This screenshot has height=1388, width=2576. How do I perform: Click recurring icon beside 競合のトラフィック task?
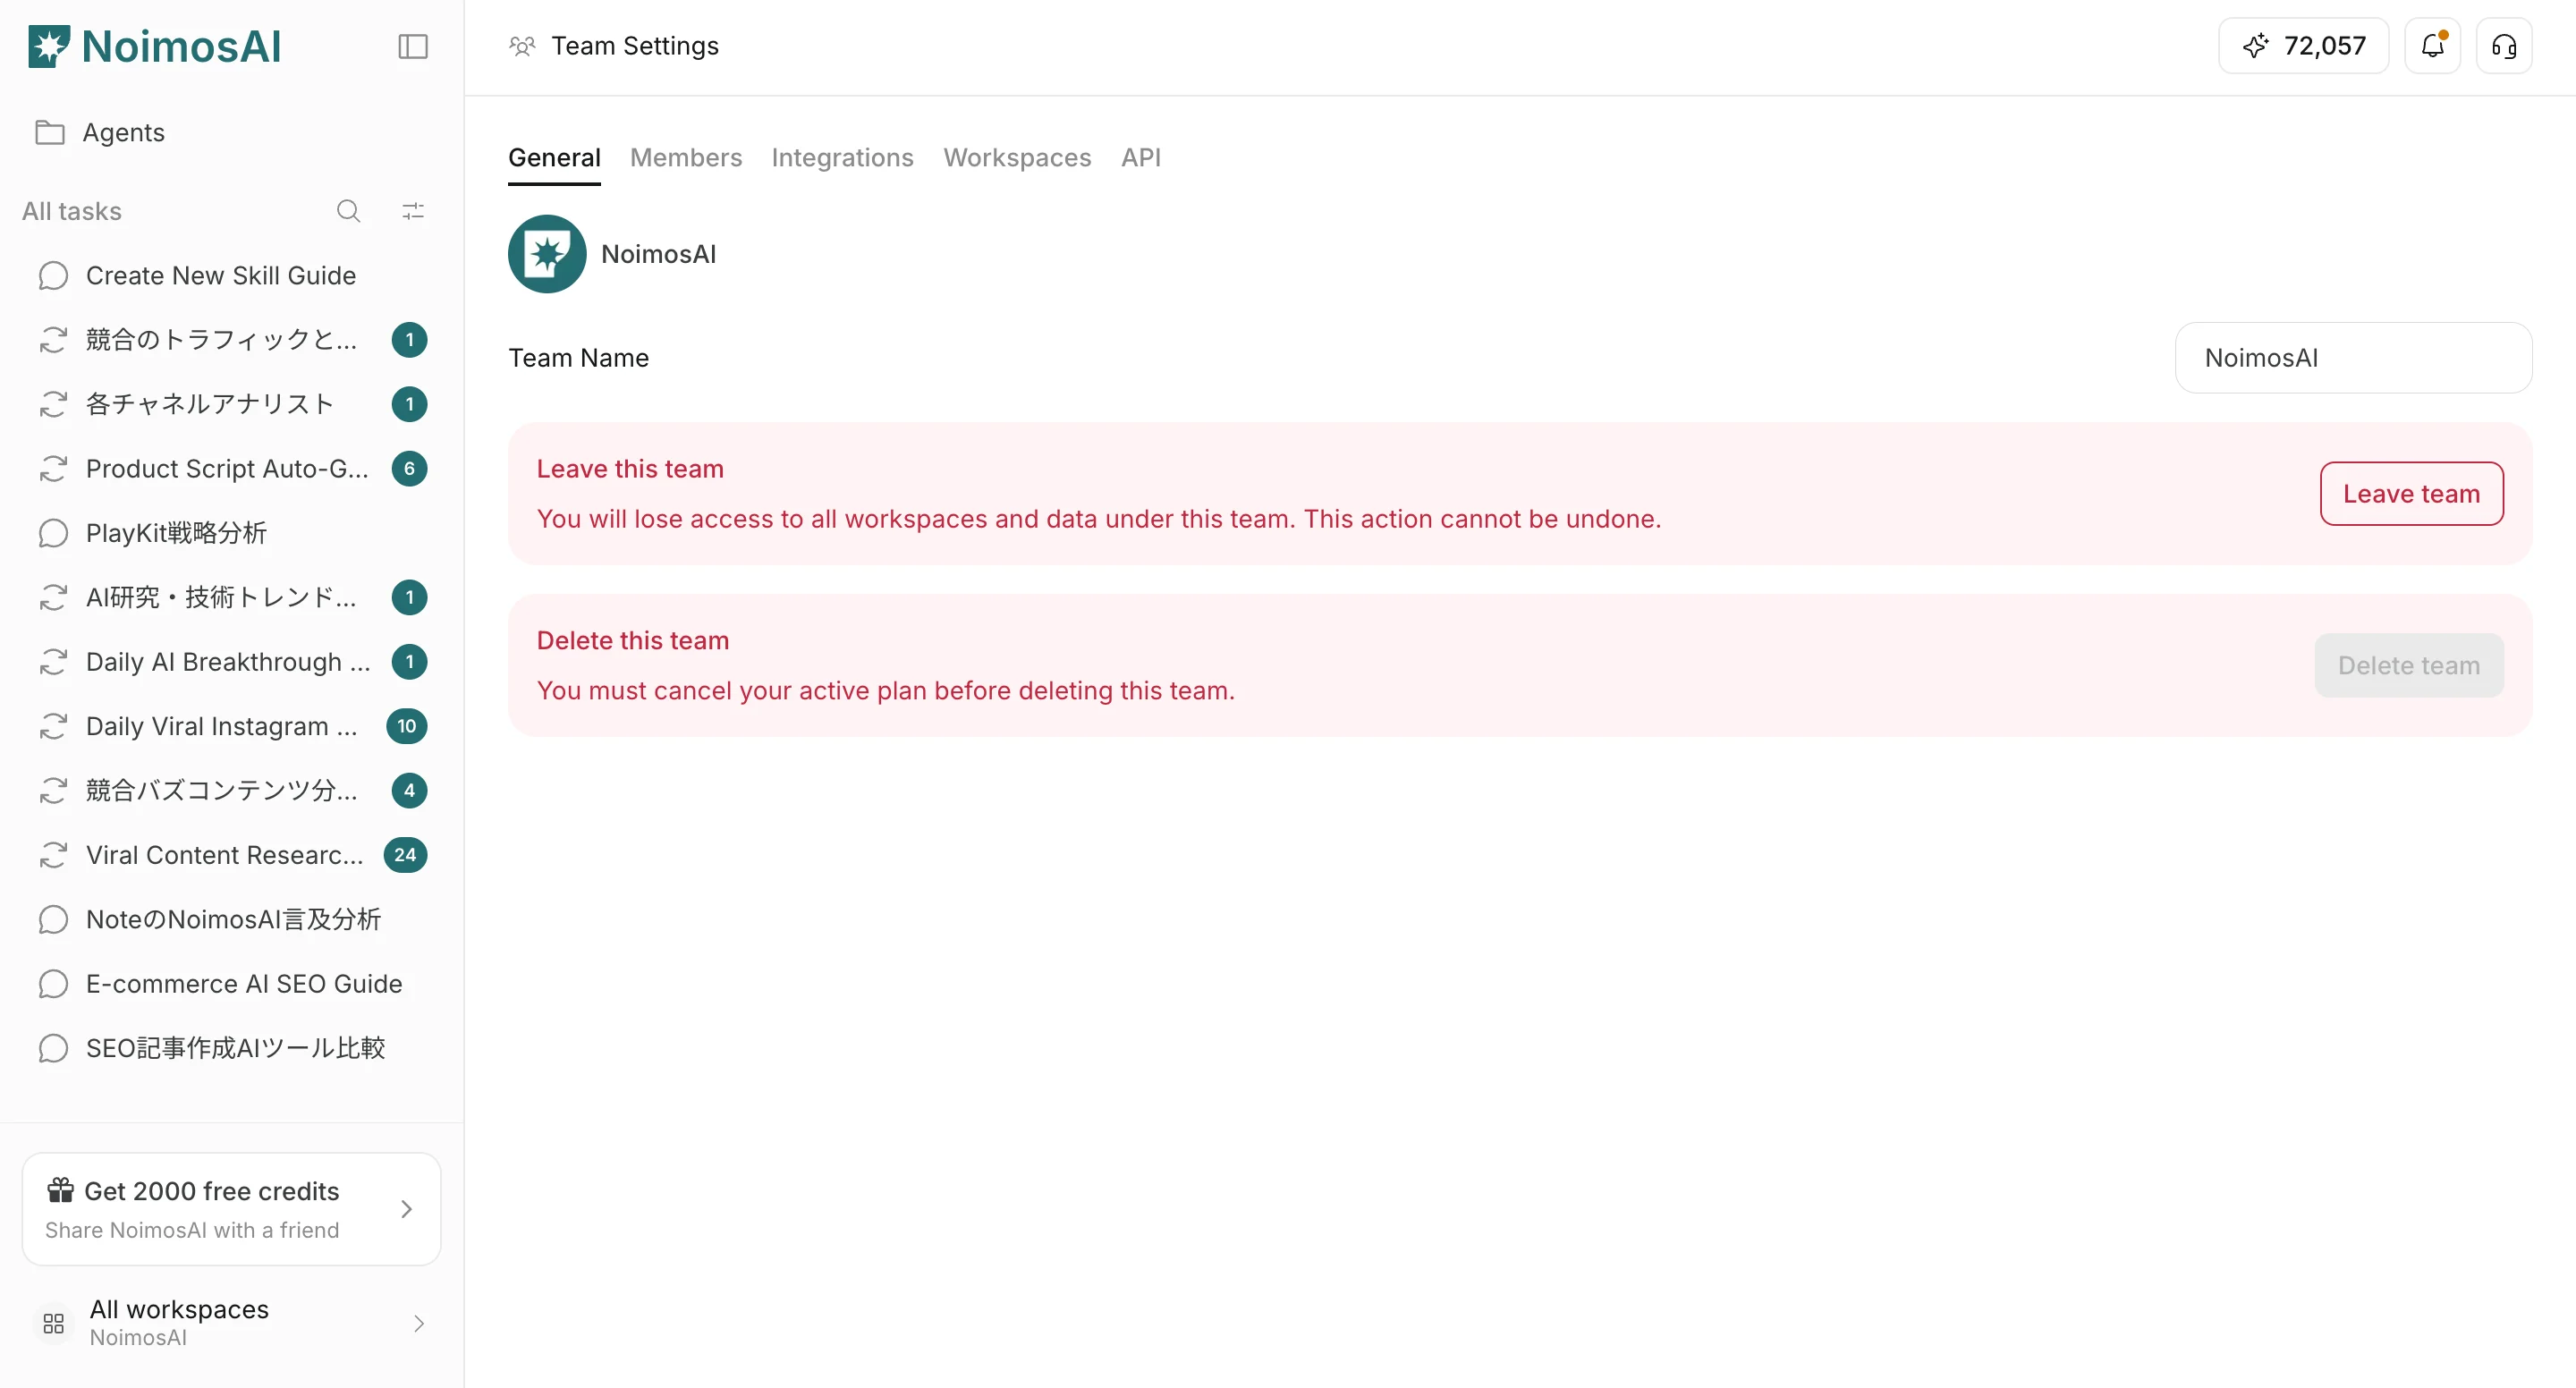pyautogui.click(x=53, y=340)
